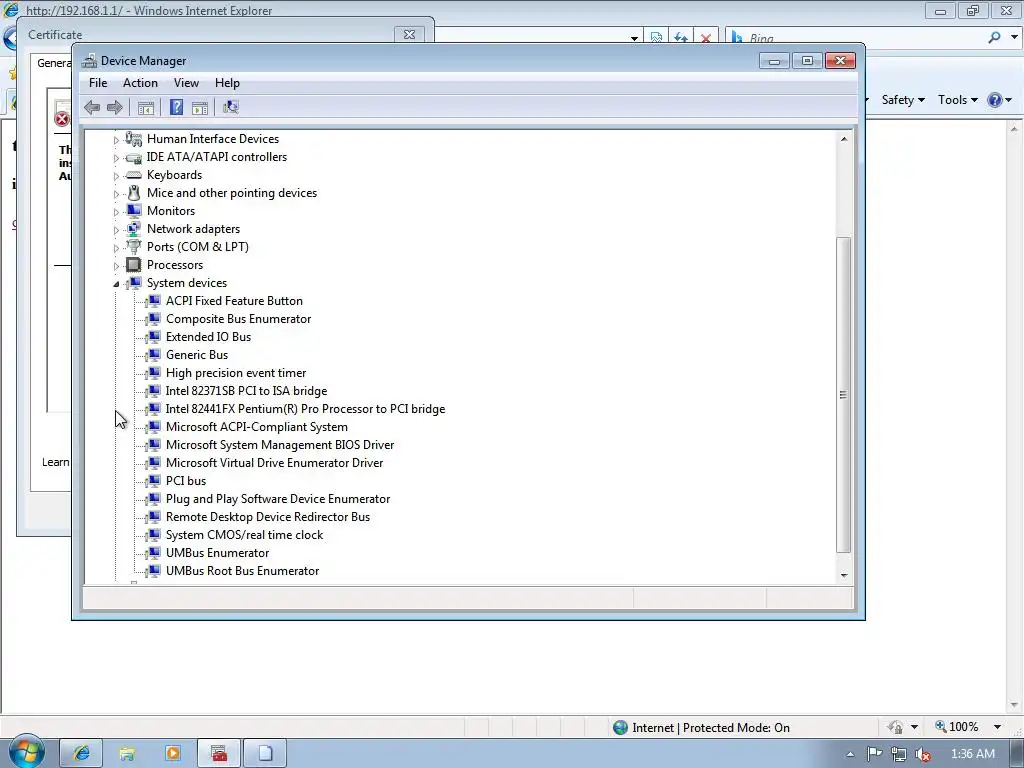1024x768 pixels.
Task: Click the red toolbox taskbar icon
Action: tap(219, 753)
